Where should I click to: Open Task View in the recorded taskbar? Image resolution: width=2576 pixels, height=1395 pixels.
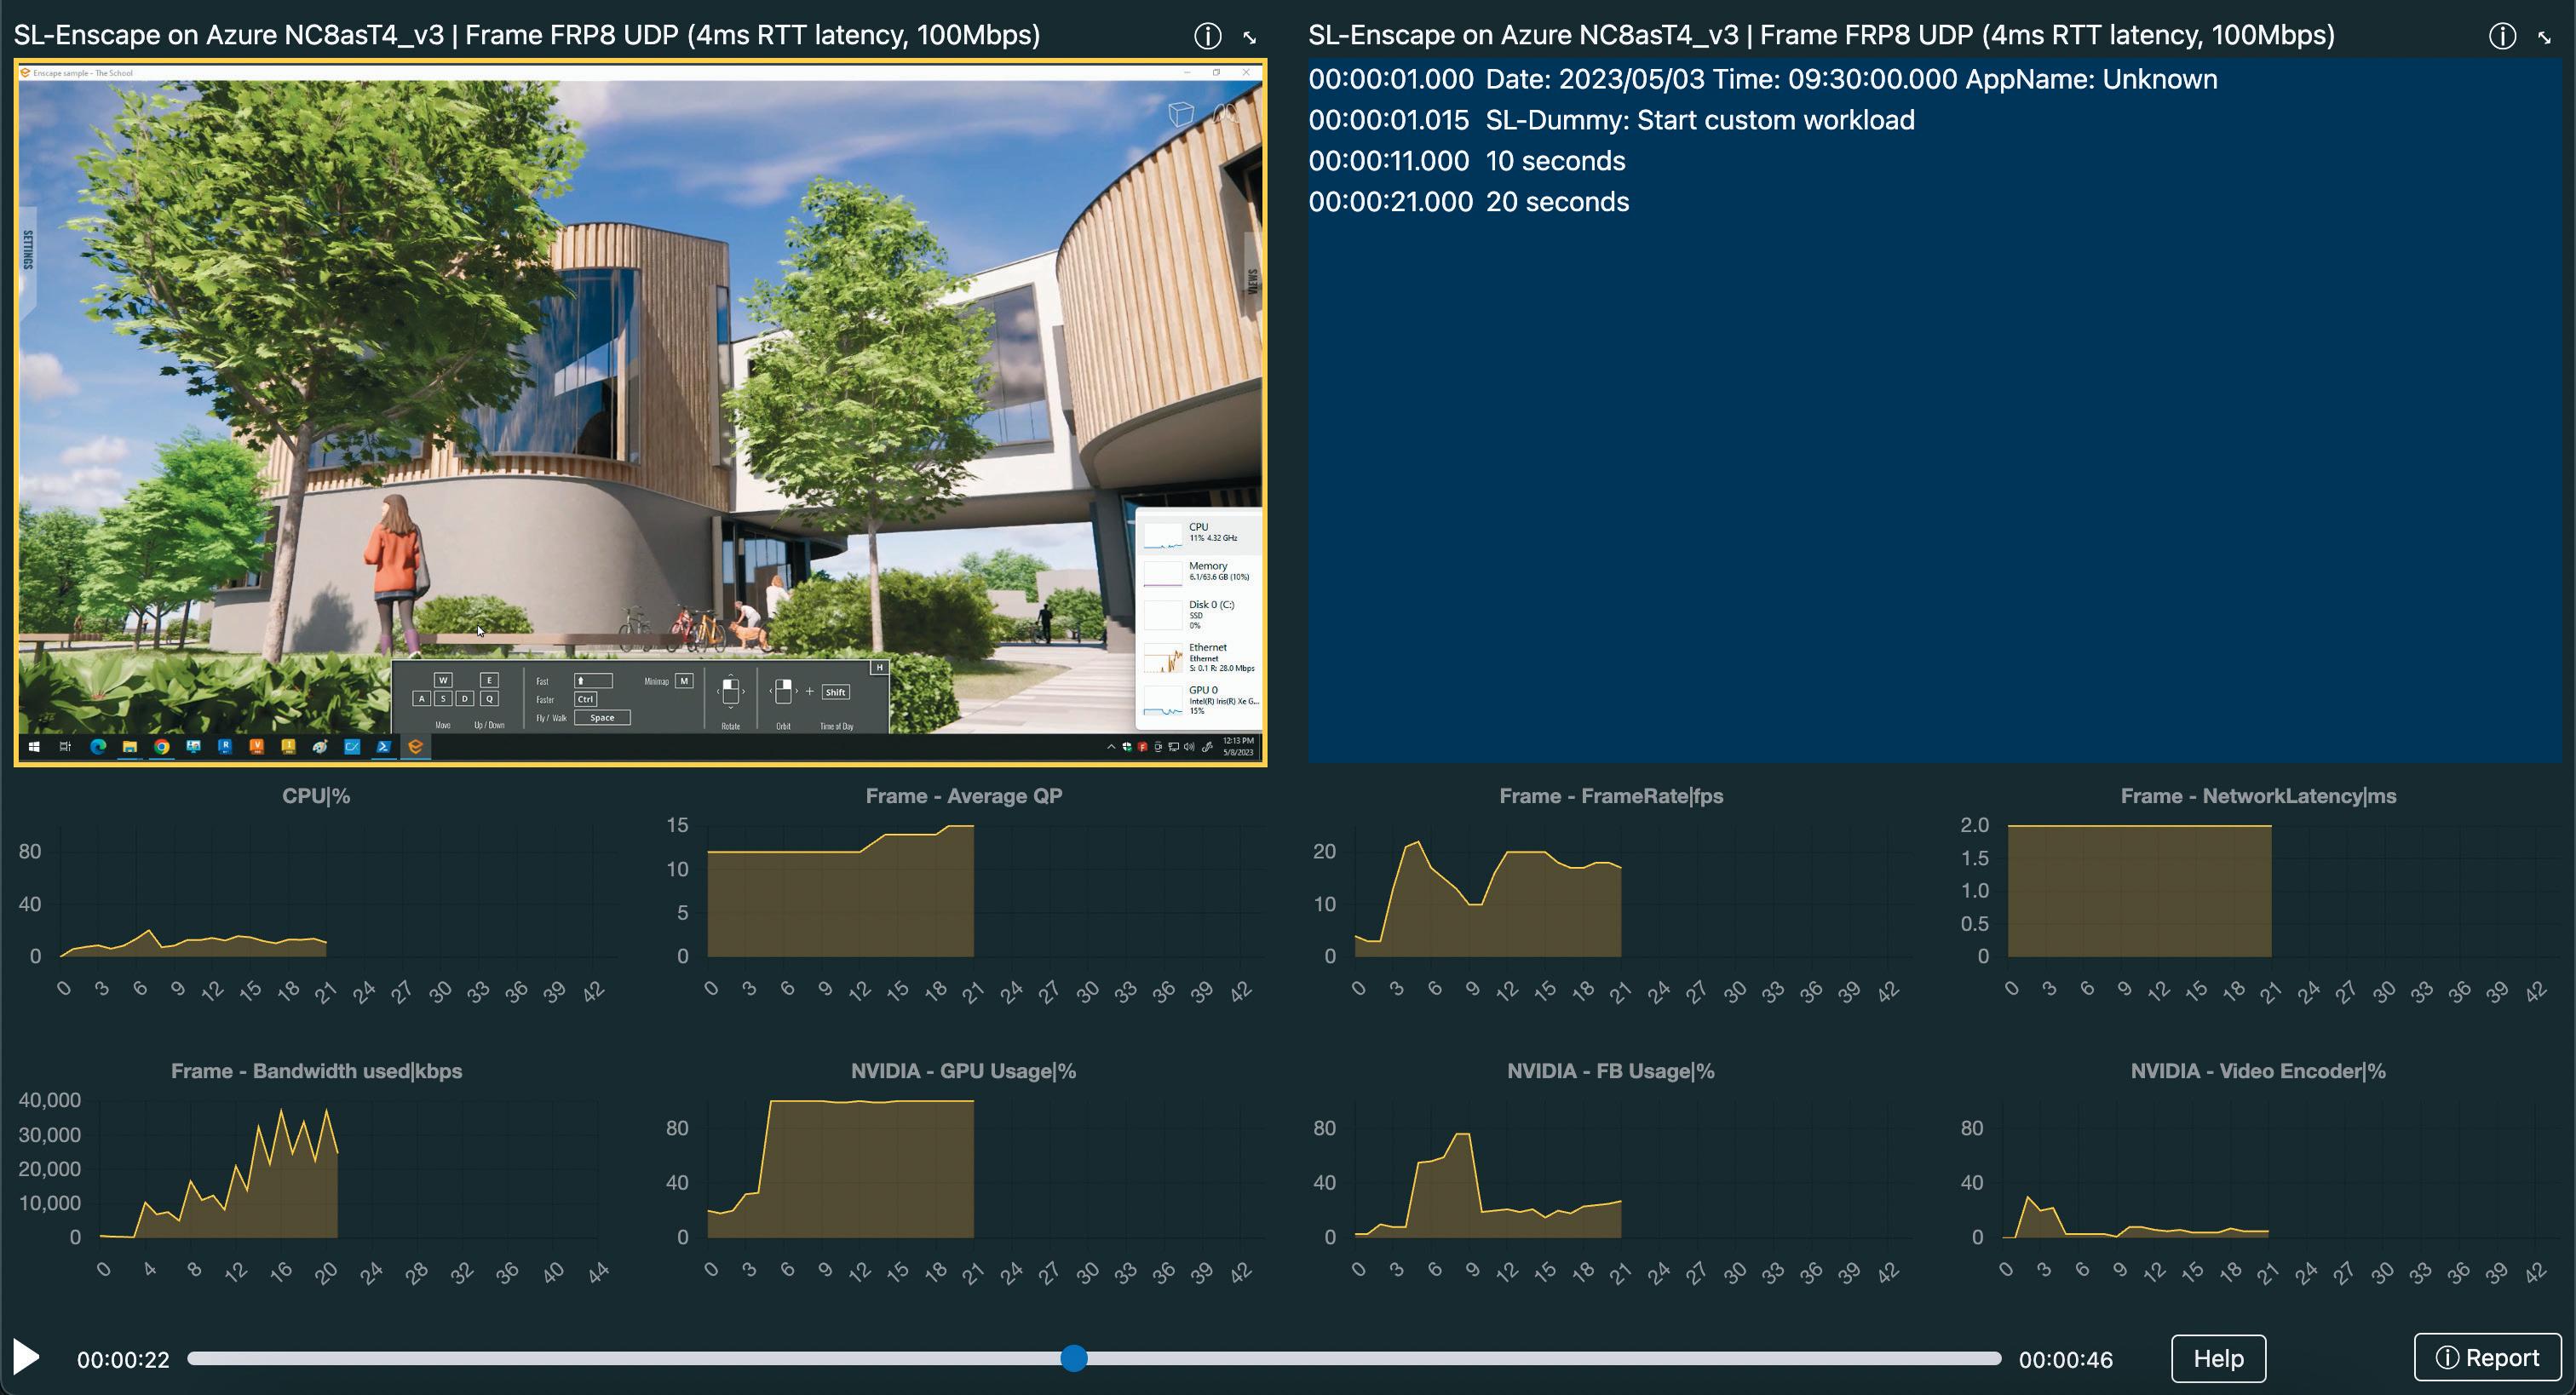coord(65,747)
